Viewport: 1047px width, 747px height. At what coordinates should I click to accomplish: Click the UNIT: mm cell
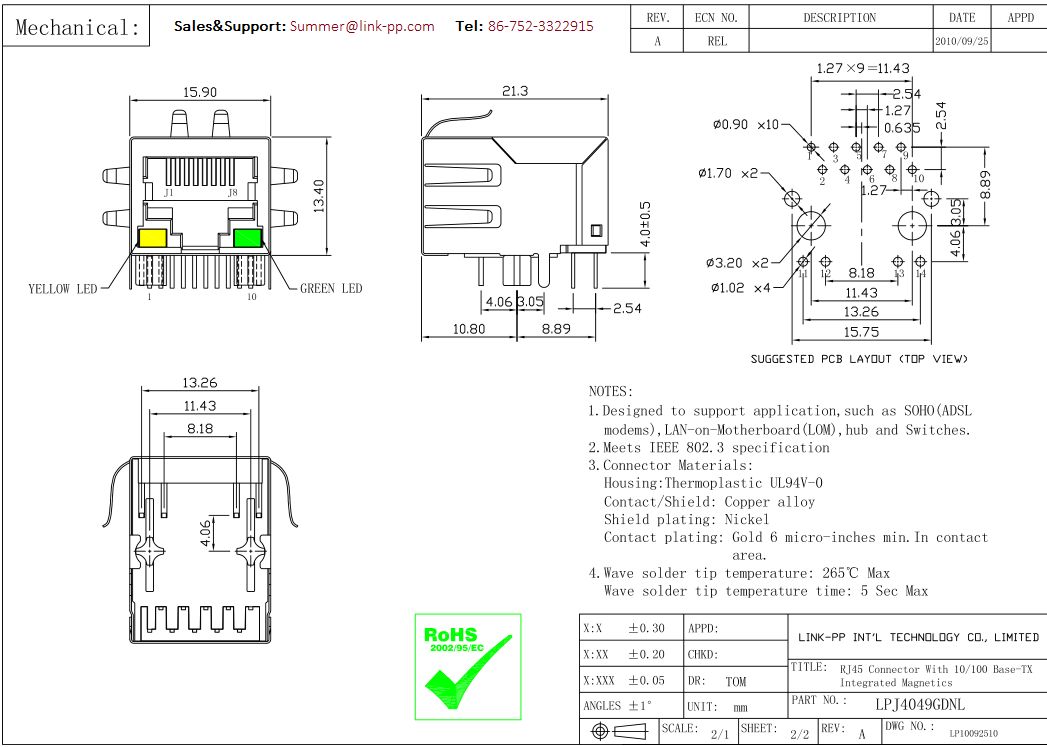pos(737,706)
